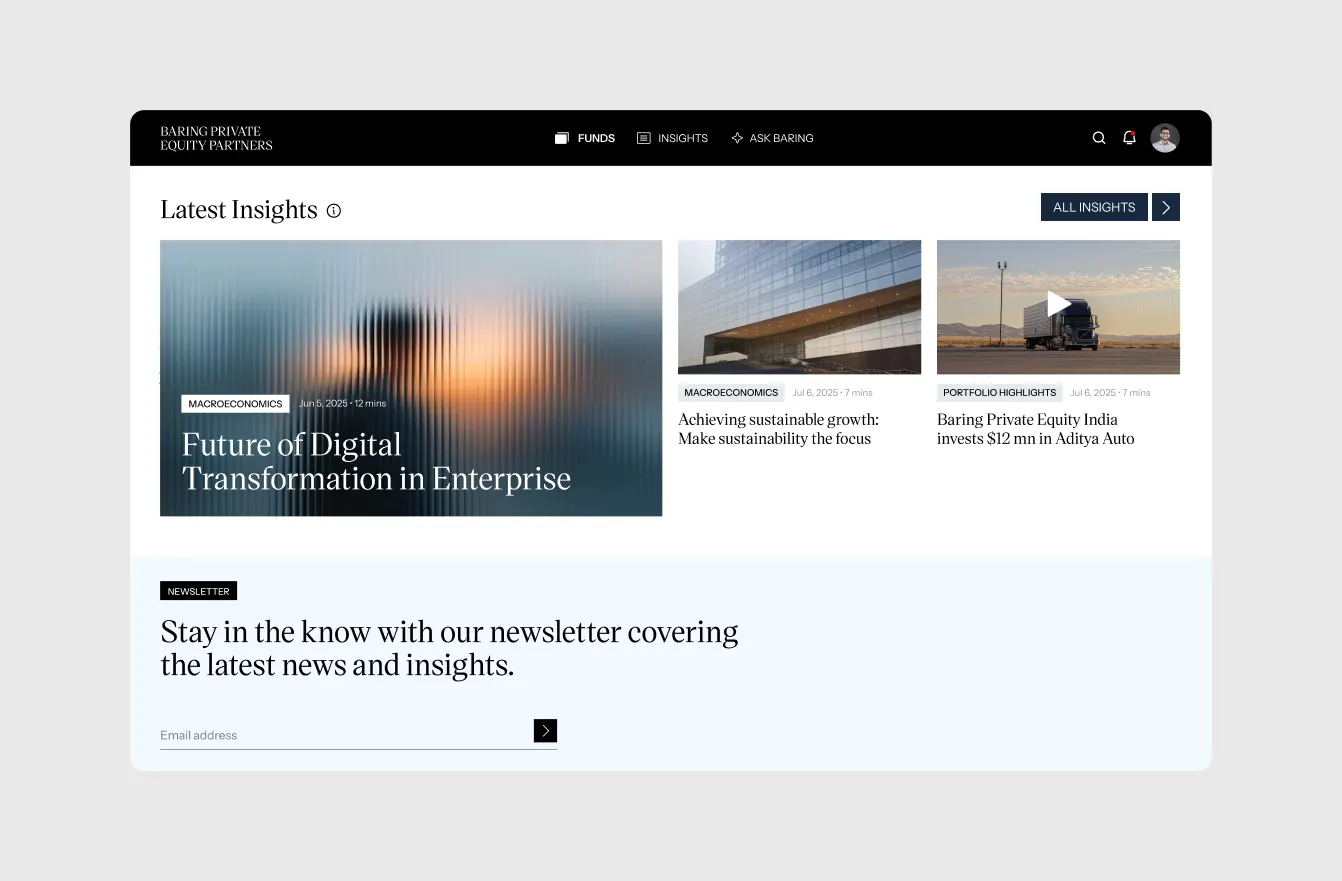Screen dimensions: 1342x881
Task: Open the search icon in header
Action: click(1099, 138)
